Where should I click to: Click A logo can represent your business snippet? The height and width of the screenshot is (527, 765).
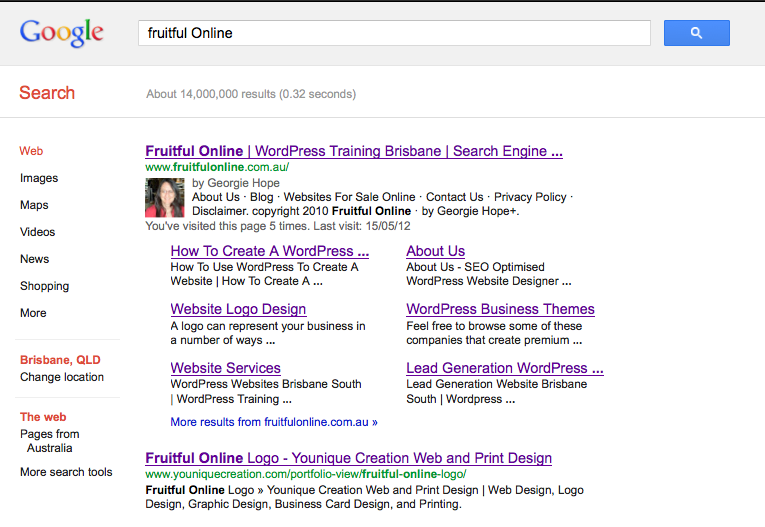tap(268, 333)
